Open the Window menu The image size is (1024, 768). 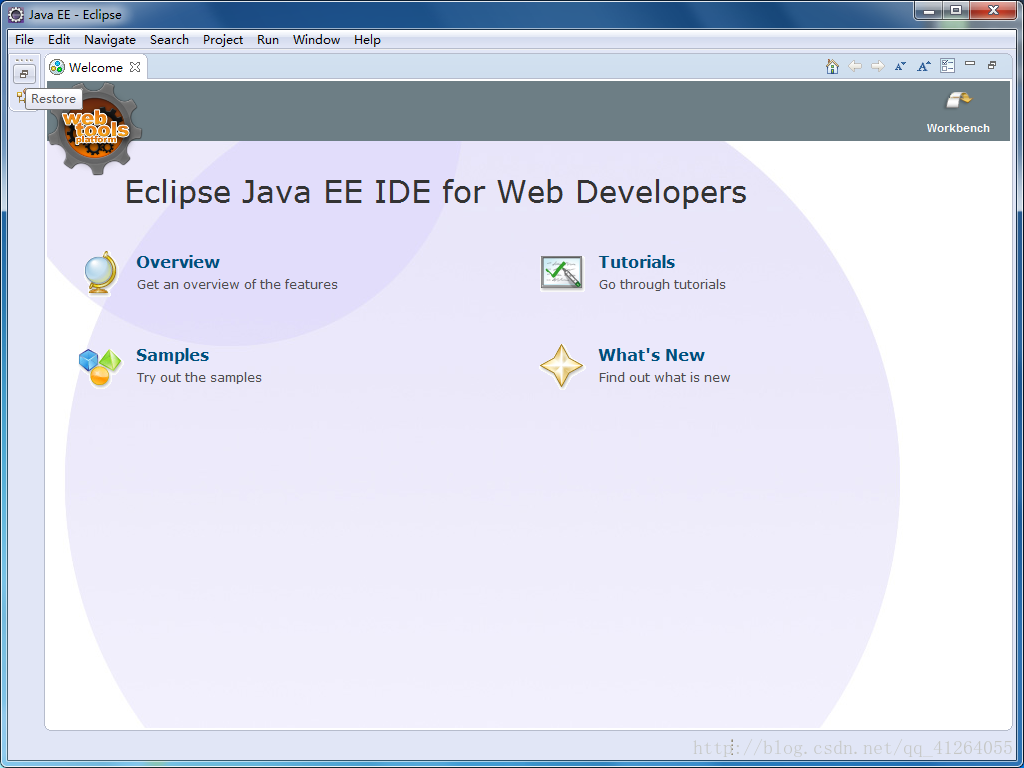[316, 40]
